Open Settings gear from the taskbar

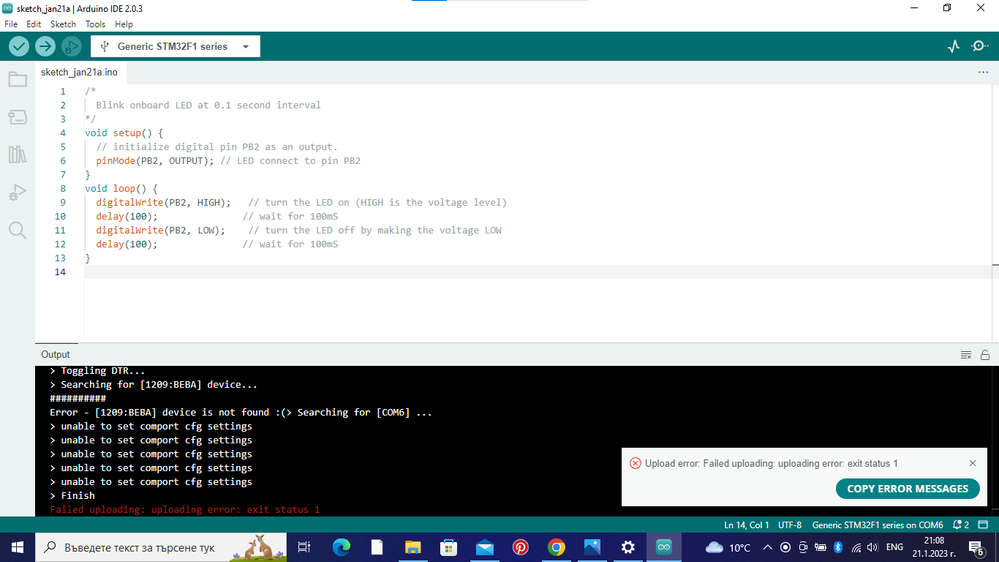tap(628, 547)
